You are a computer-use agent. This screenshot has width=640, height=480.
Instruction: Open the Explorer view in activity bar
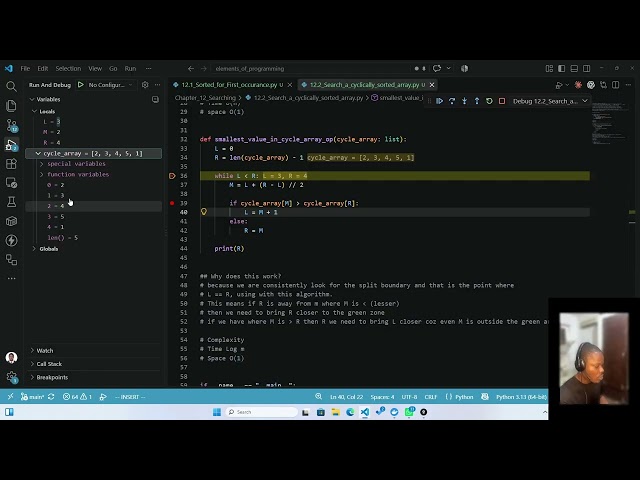[x=11, y=106]
